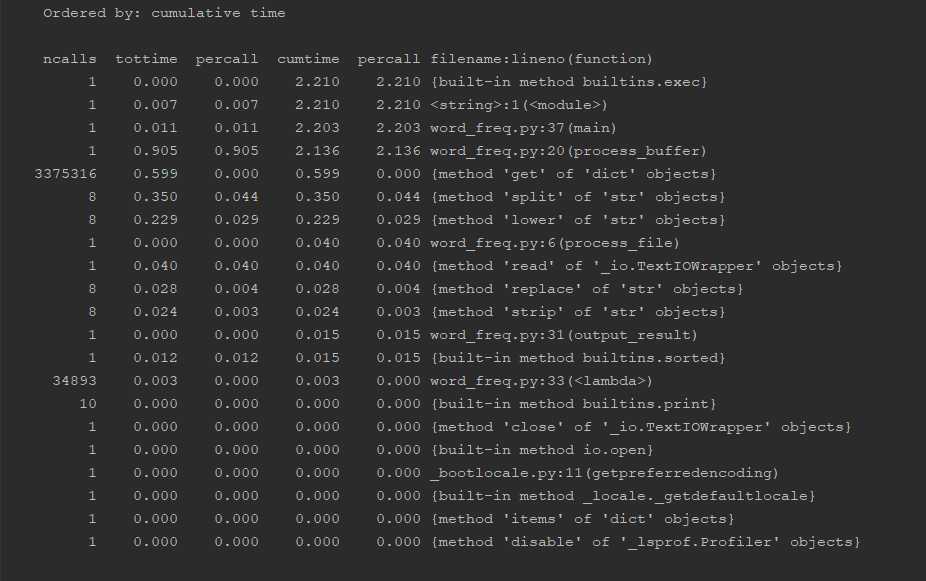The image size is (926, 581).
Task: Click the builtins.exec row entry
Action: (x=569, y=82)
